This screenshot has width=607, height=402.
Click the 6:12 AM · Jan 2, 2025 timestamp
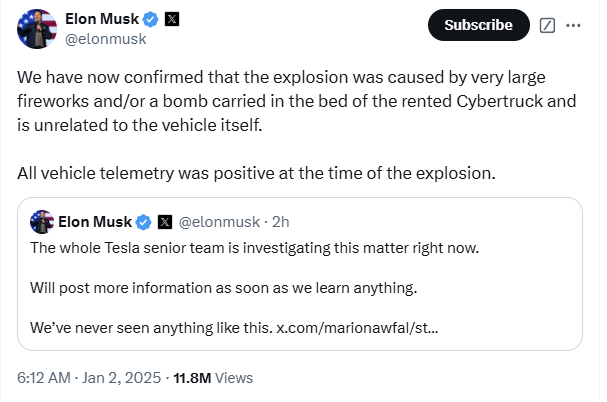point(88,378)
